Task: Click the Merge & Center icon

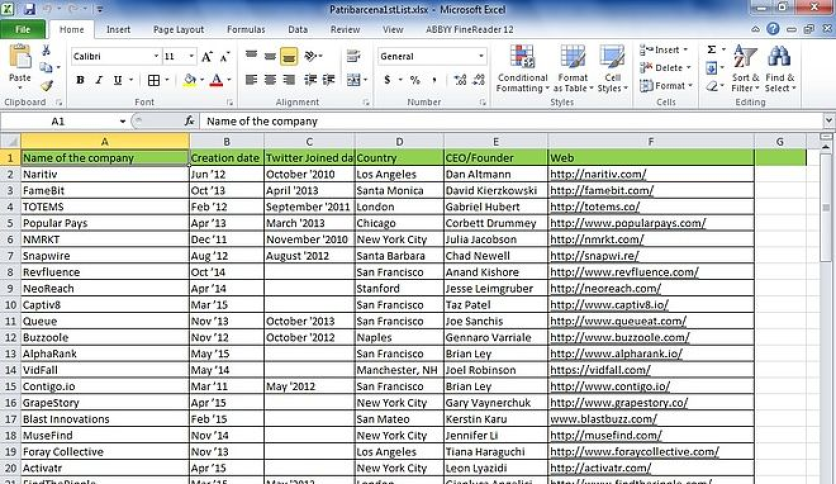Action: [353, 80]
